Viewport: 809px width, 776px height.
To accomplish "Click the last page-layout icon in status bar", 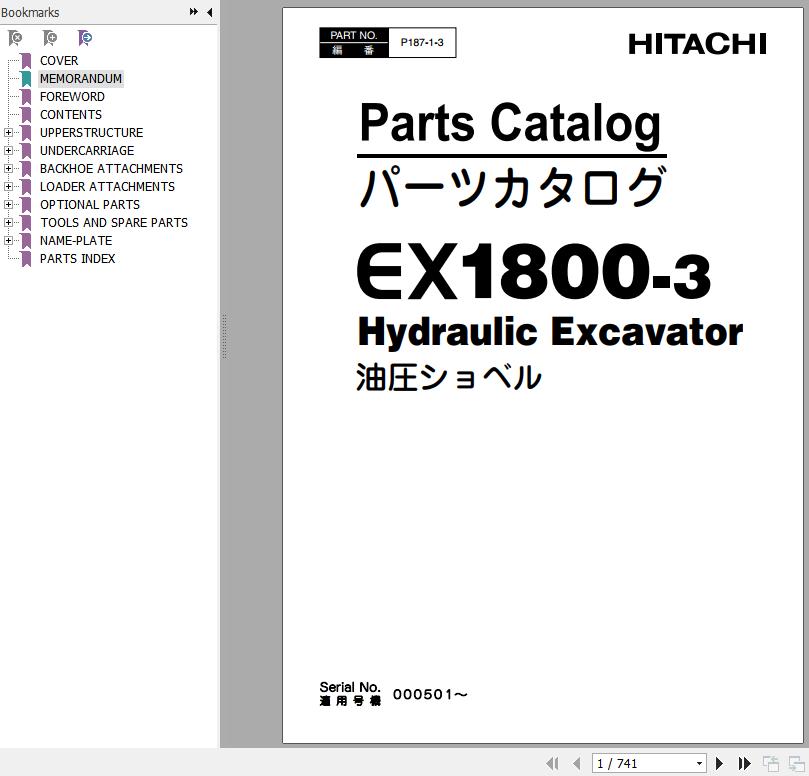I will [797, 763].
